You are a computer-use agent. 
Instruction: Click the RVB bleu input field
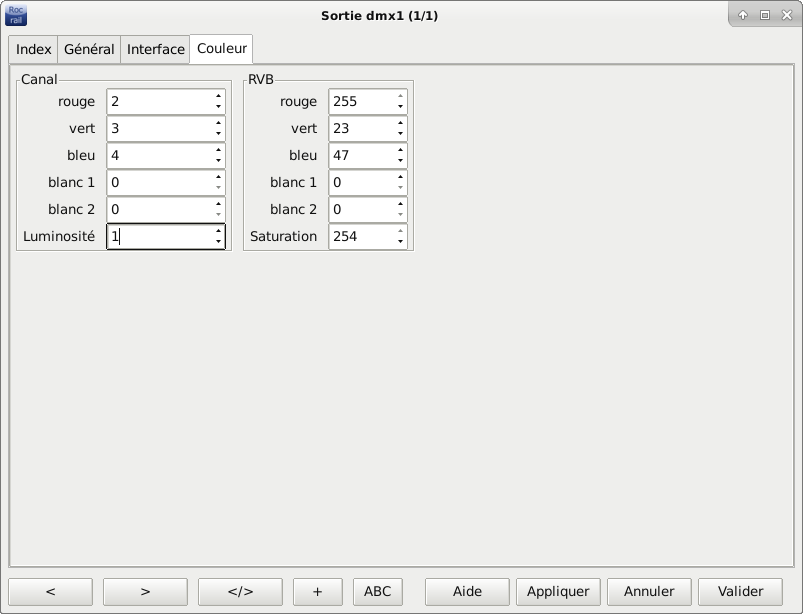pyautogui.click(x=360, y=155)
